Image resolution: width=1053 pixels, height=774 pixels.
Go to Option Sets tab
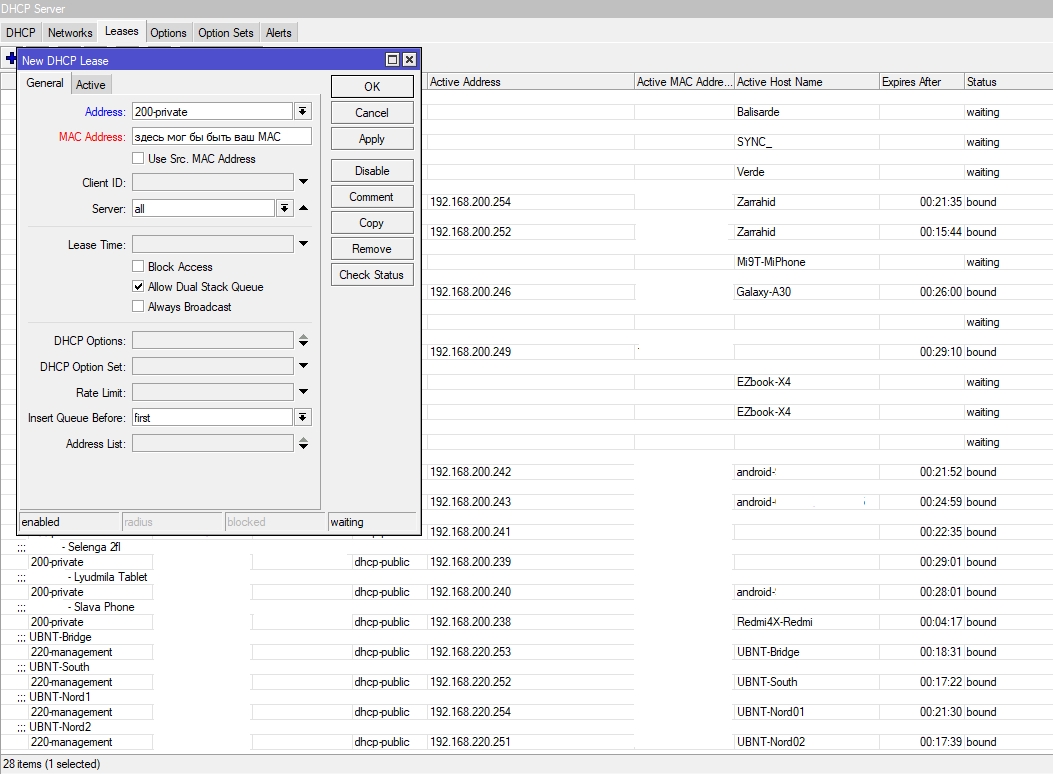(226, 33)
